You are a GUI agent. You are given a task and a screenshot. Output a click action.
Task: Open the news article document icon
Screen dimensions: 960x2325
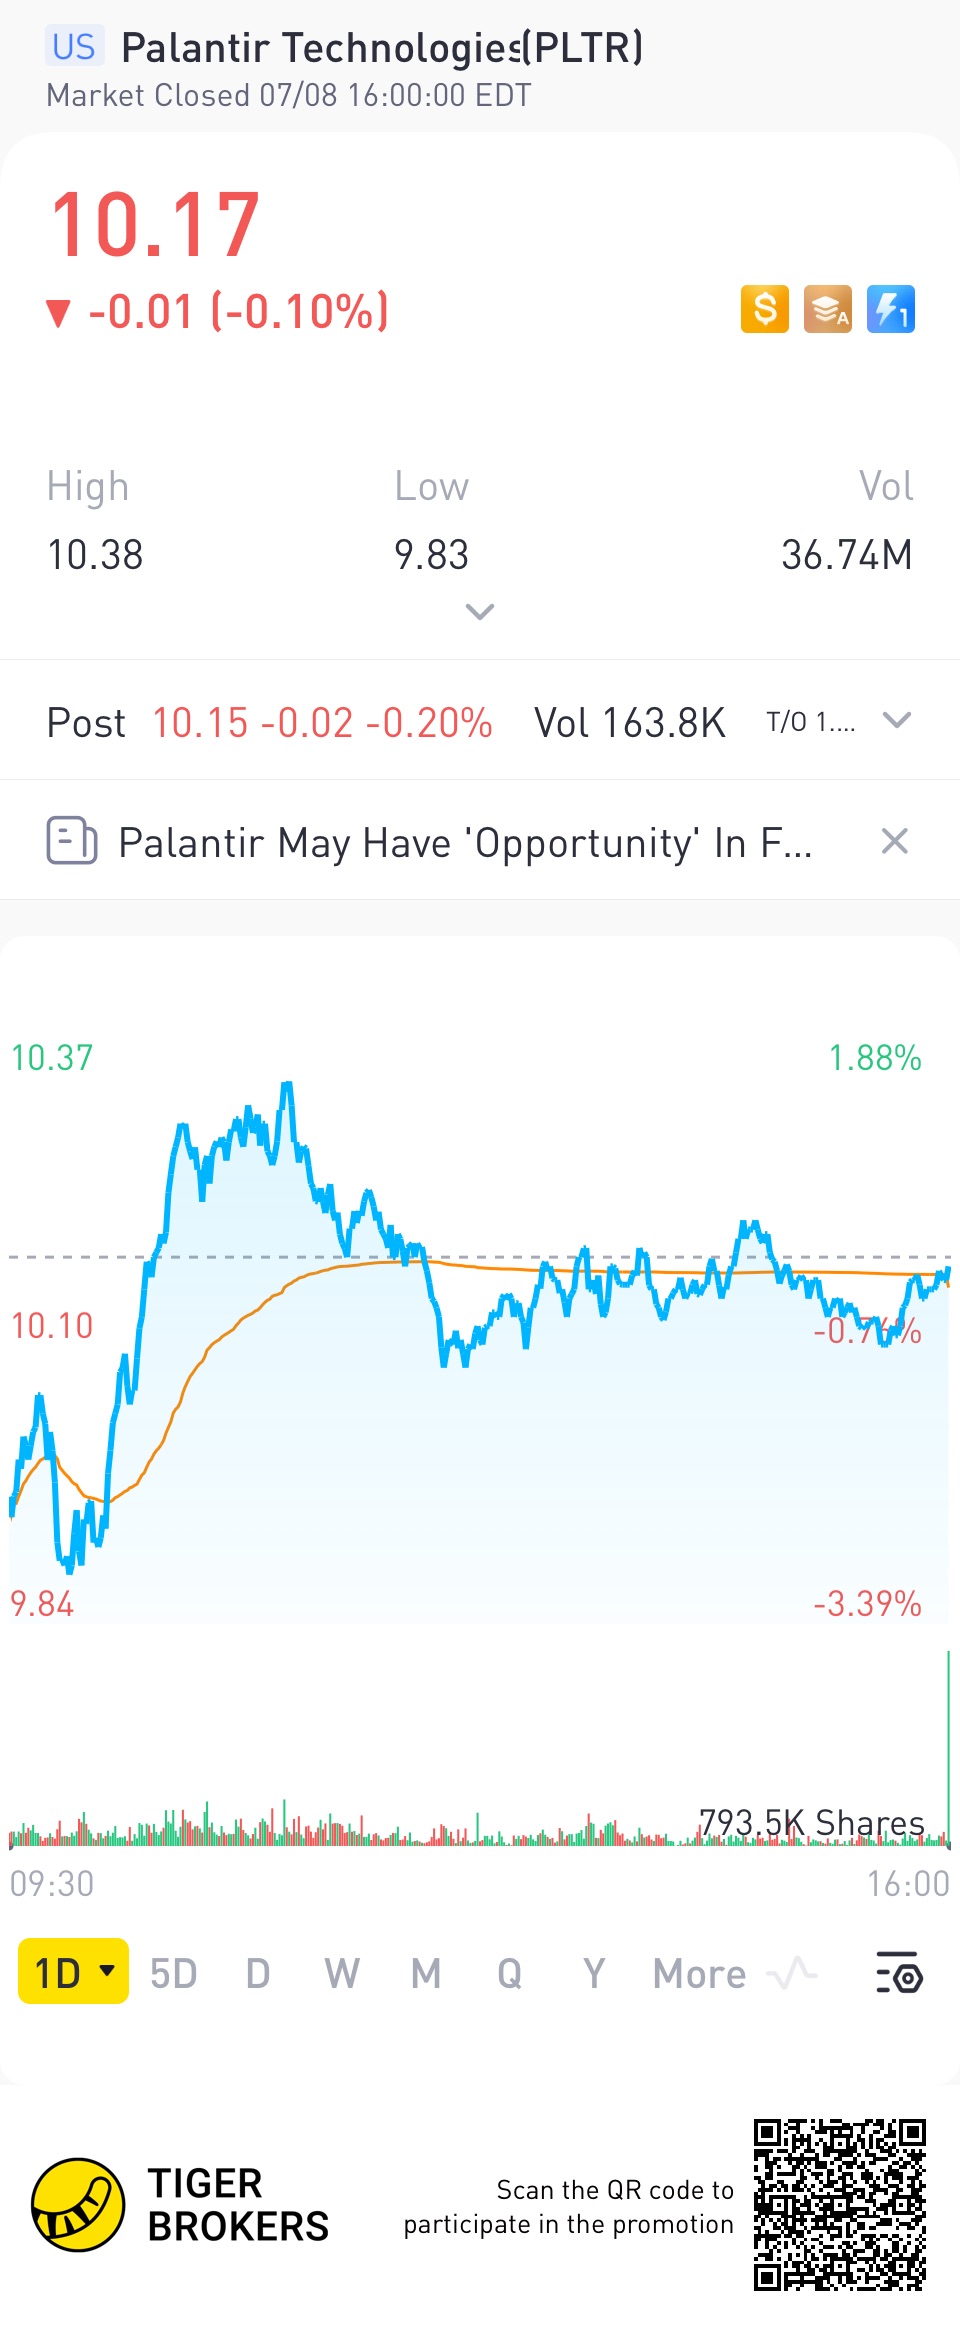(x=72, y=841)
